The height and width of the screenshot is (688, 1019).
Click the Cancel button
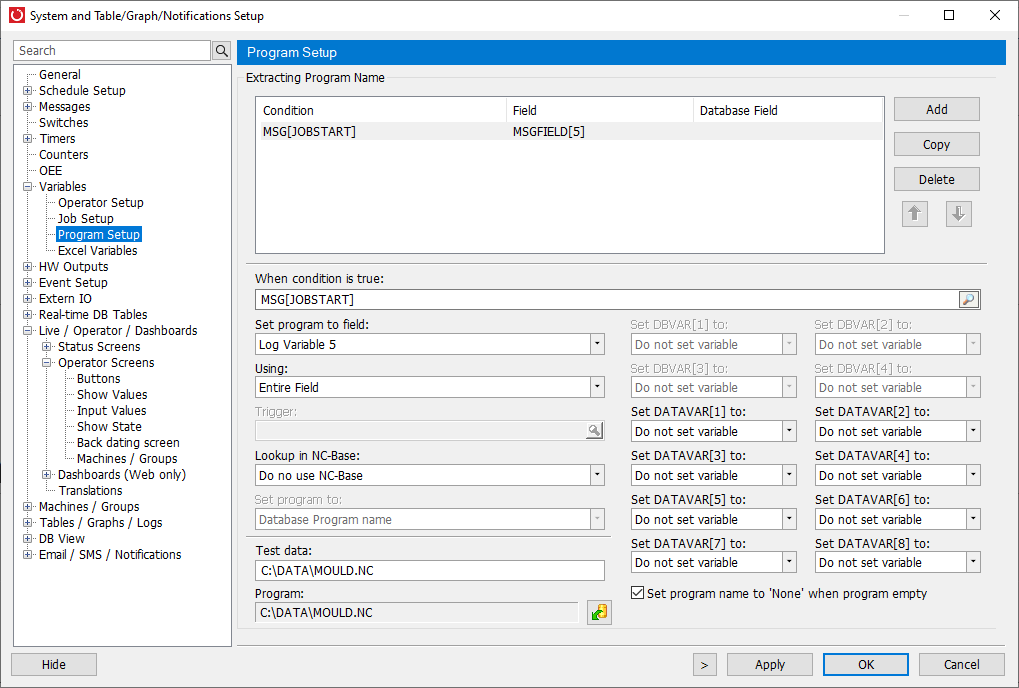962,665
